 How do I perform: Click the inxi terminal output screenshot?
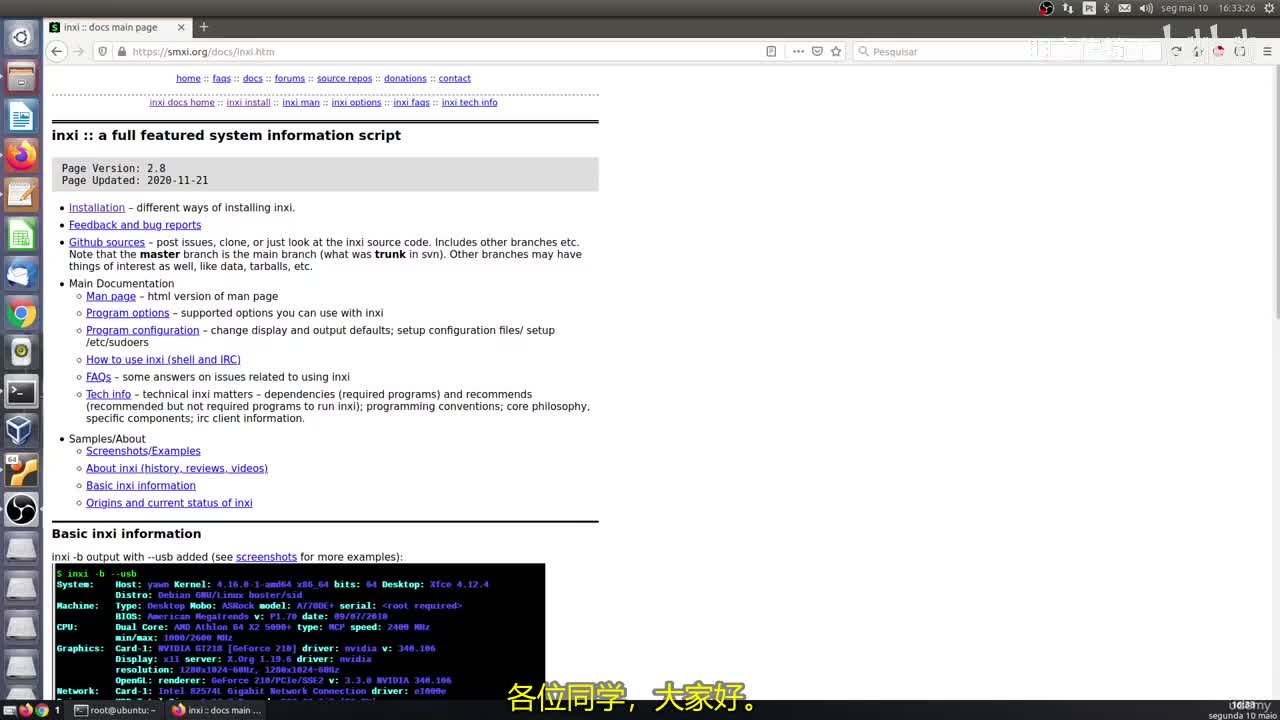[299, 632]
